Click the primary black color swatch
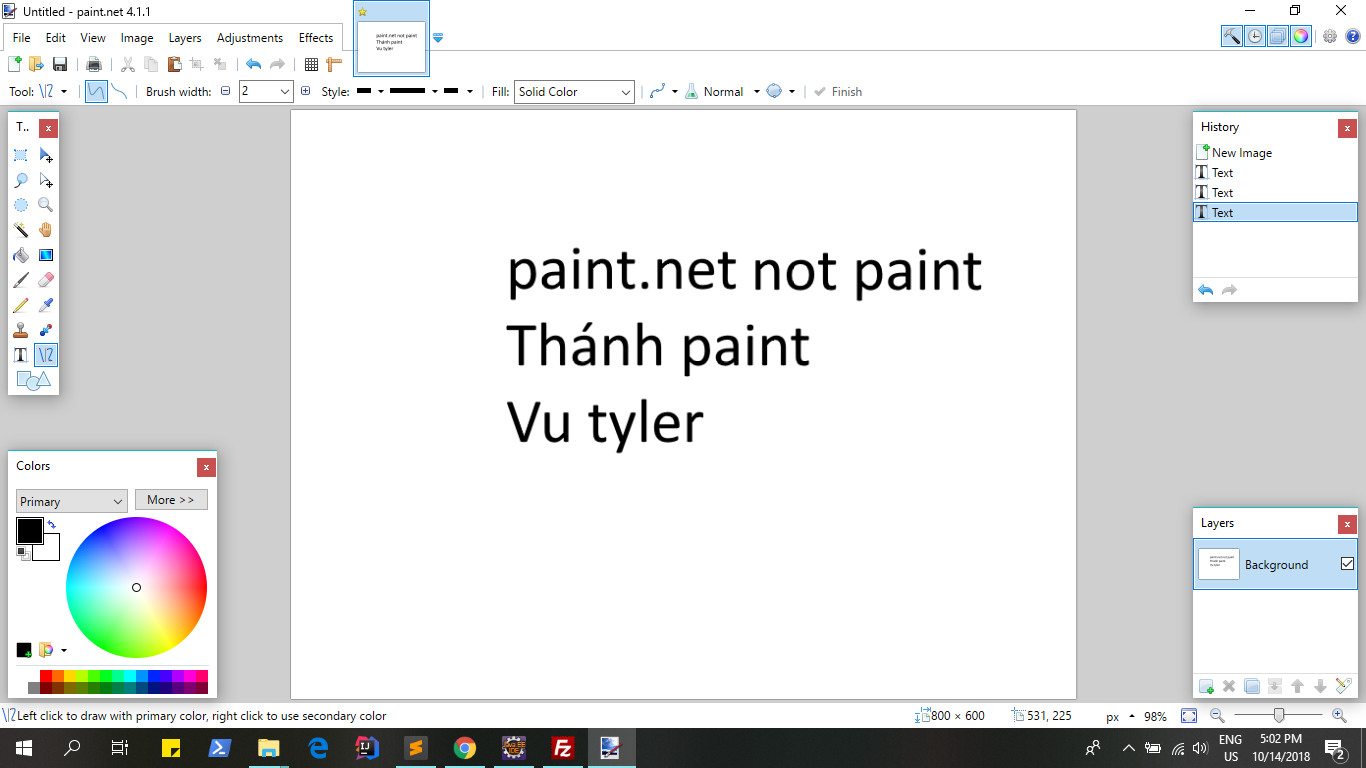The width and height of the screenshot is (1366, 768). 29,531
